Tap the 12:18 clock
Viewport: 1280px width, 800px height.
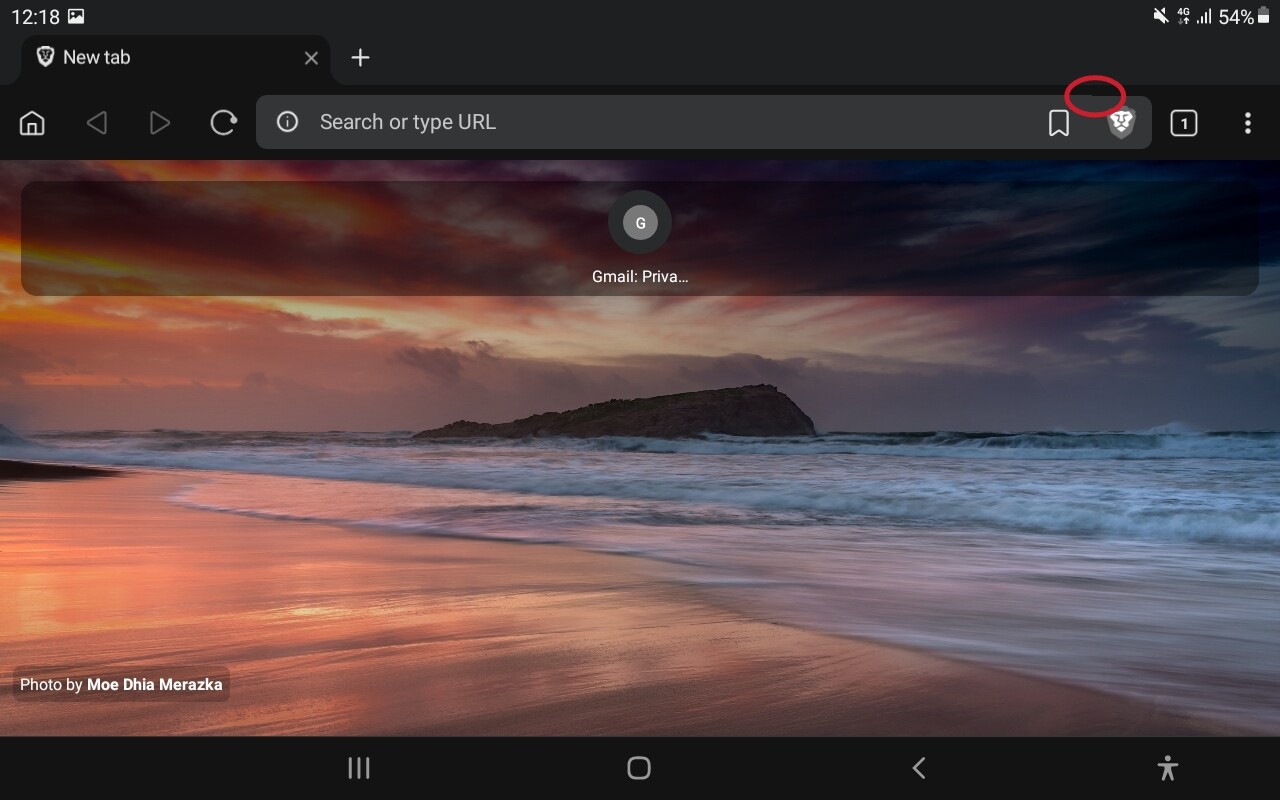pyautogui.click(x=35, y=17)
